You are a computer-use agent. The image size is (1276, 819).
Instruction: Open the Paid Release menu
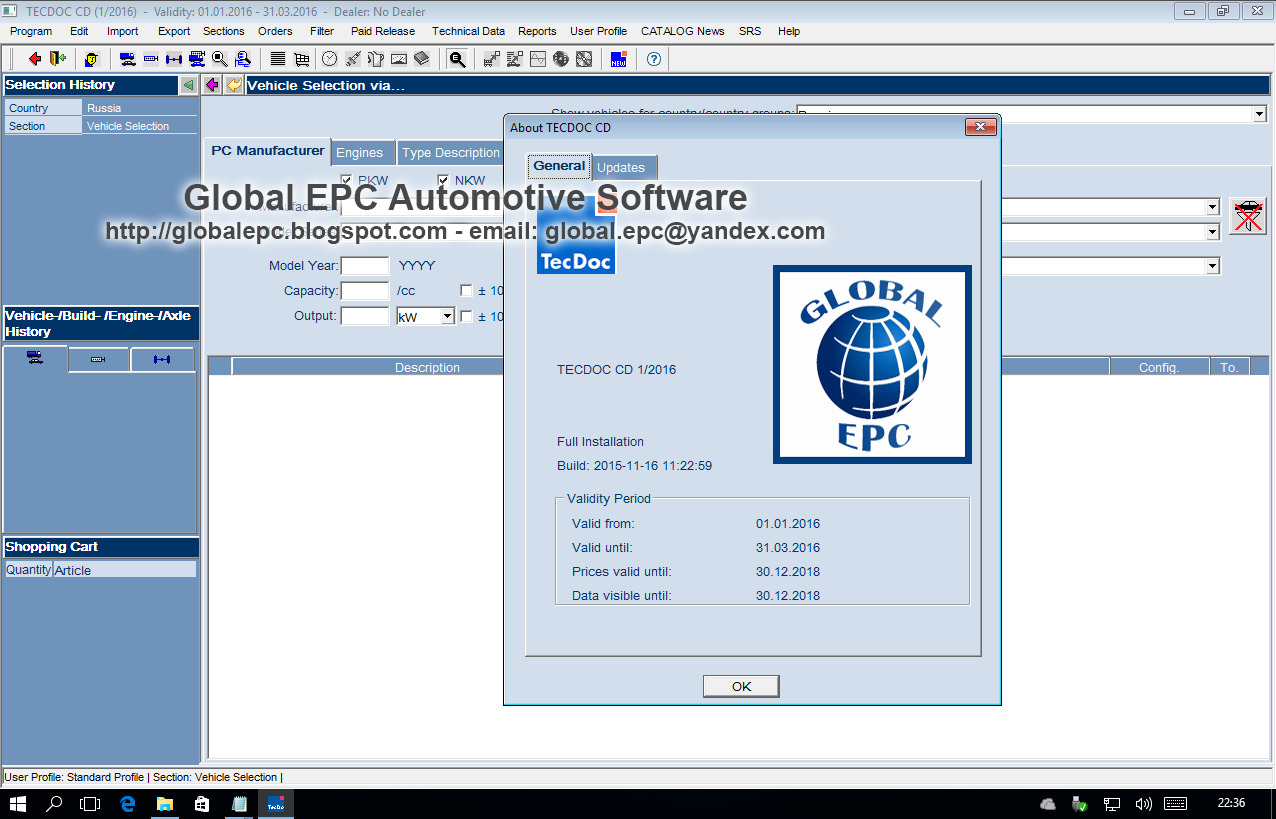point(382,31)
